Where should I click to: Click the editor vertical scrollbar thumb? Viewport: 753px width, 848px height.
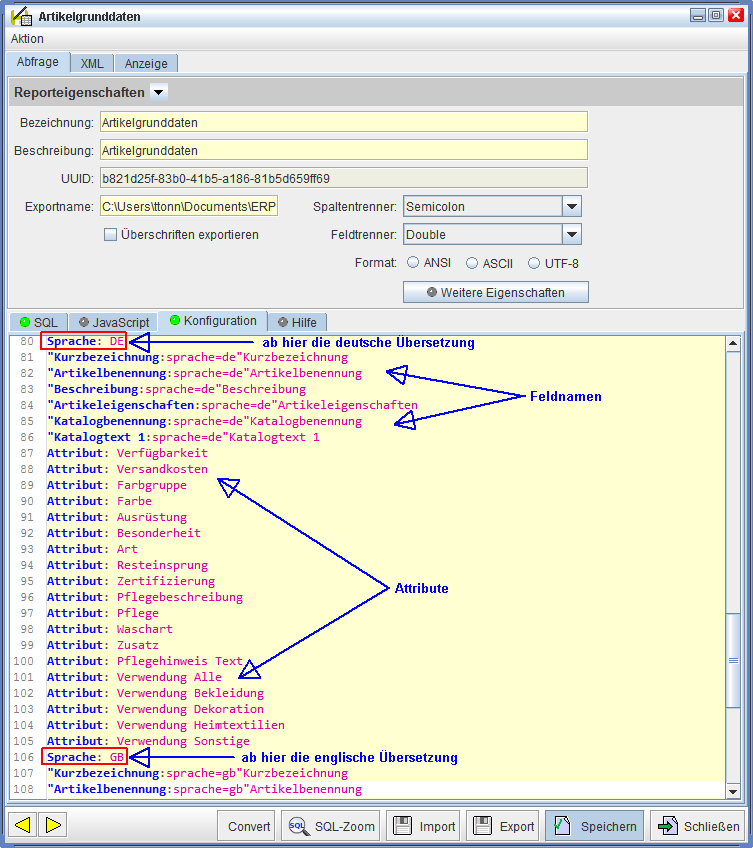733,662
